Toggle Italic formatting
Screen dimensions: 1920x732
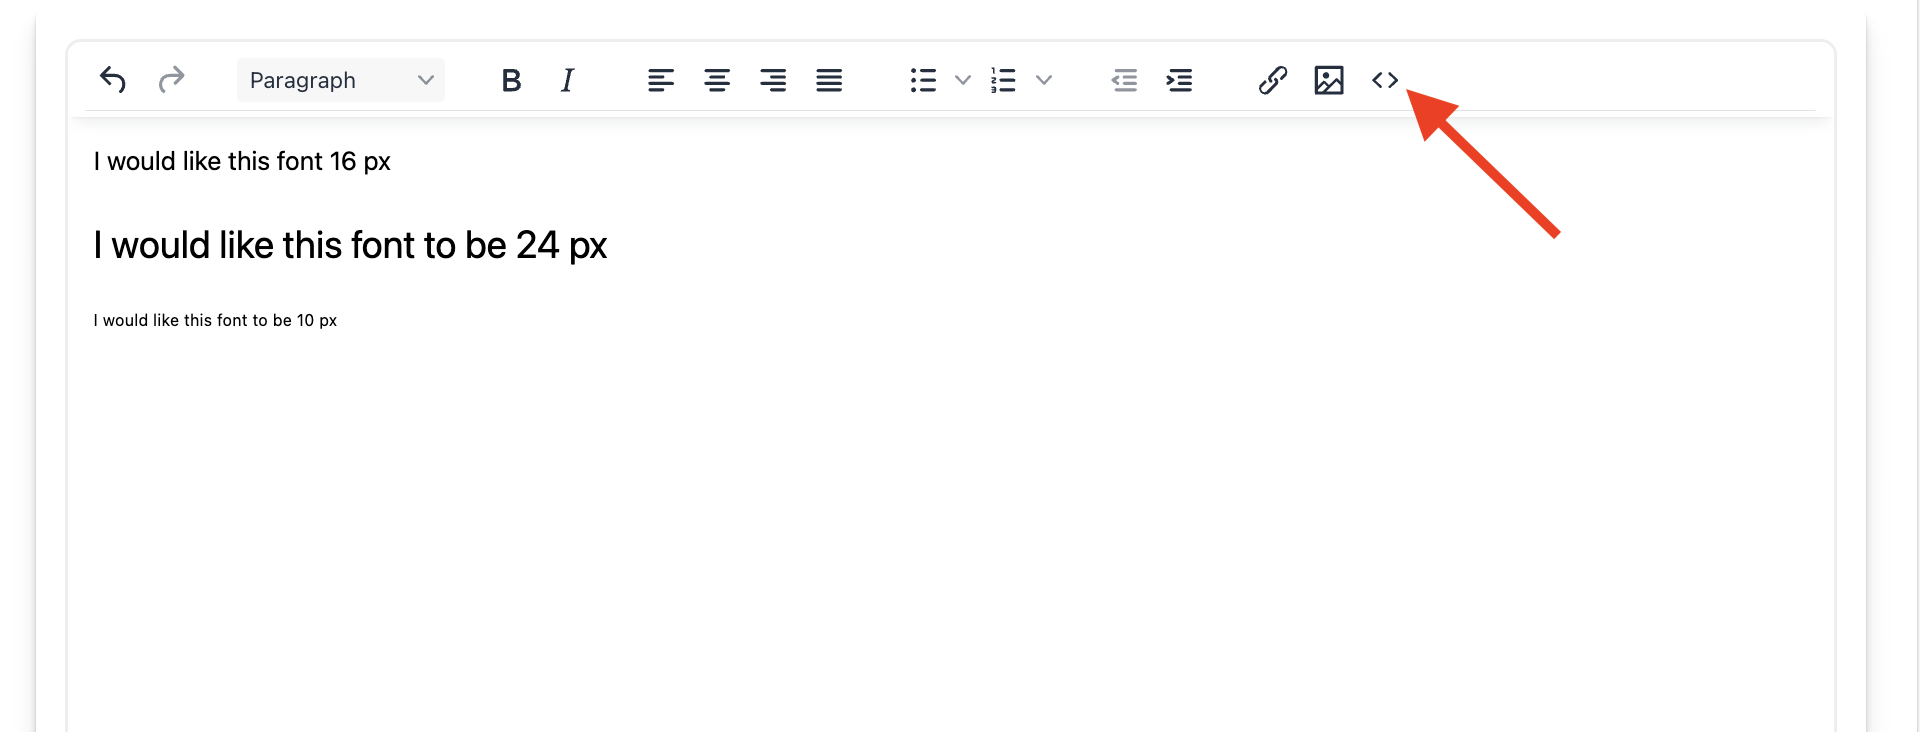(567, 80)
